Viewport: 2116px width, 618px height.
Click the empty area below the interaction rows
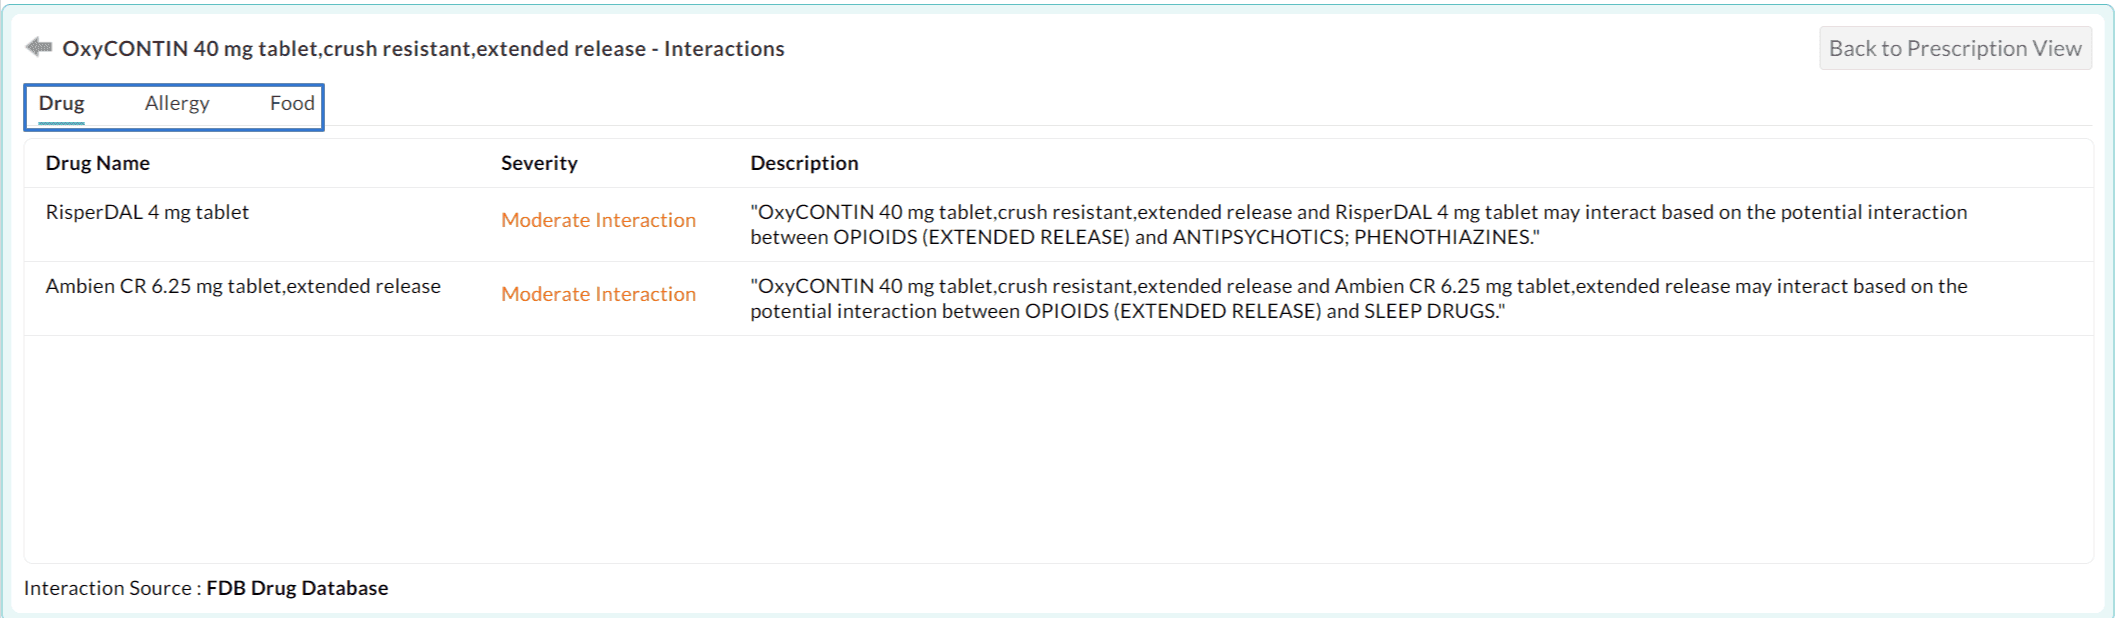1058,450
